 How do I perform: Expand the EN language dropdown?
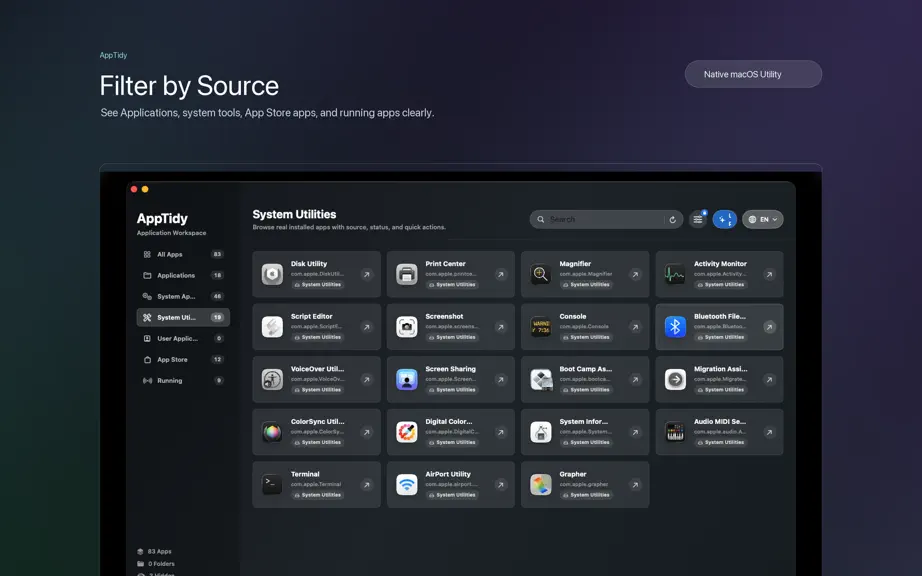click(x=763, y=219)
